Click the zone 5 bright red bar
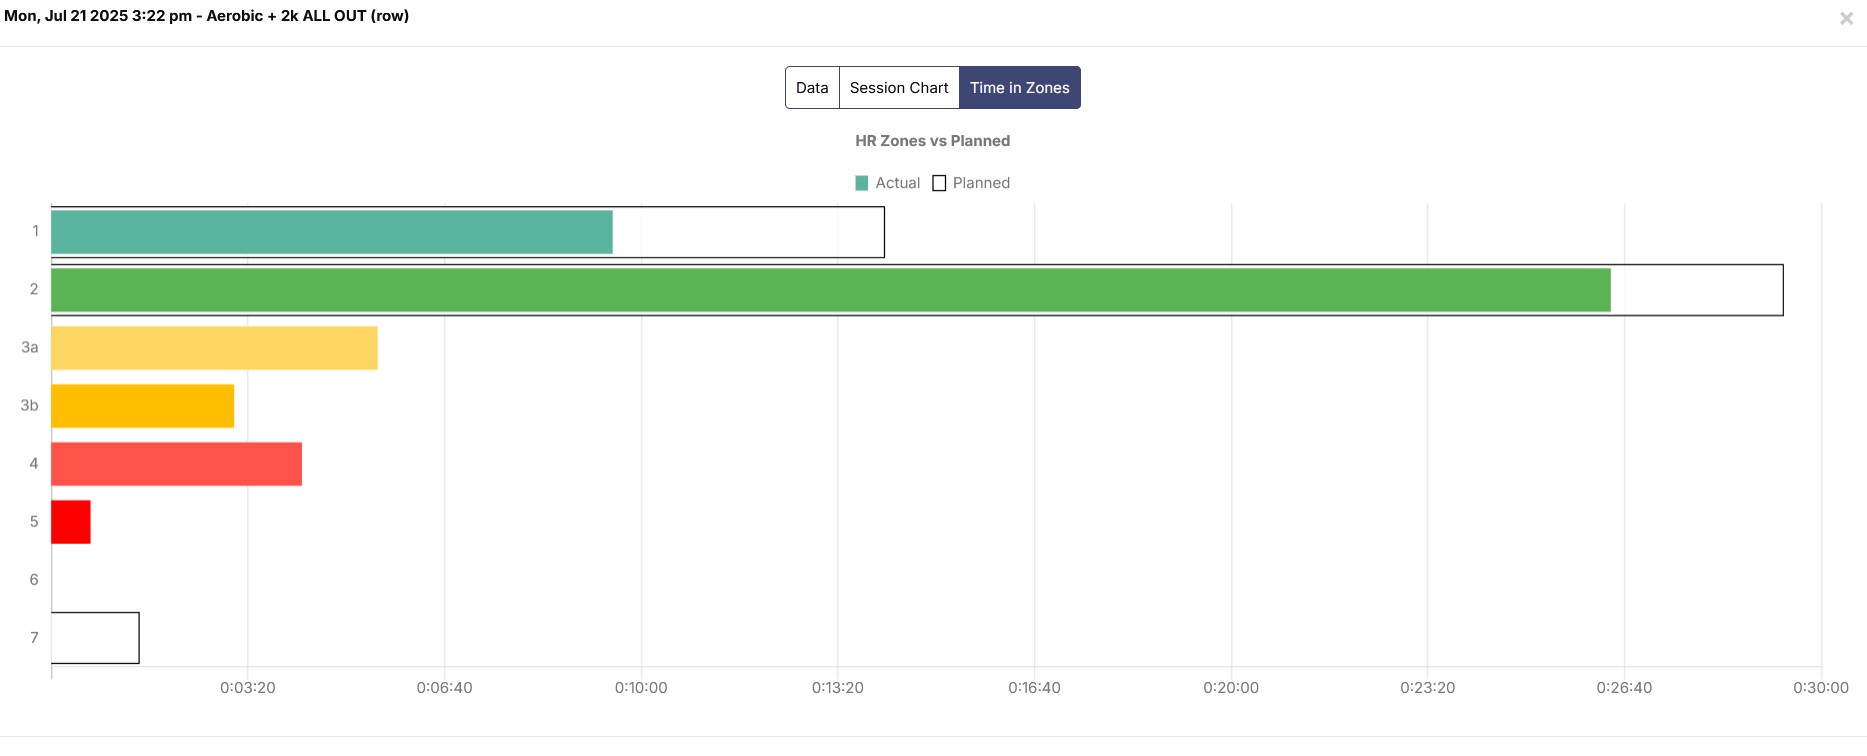The image size is (1867, 756). click(71, 522)
